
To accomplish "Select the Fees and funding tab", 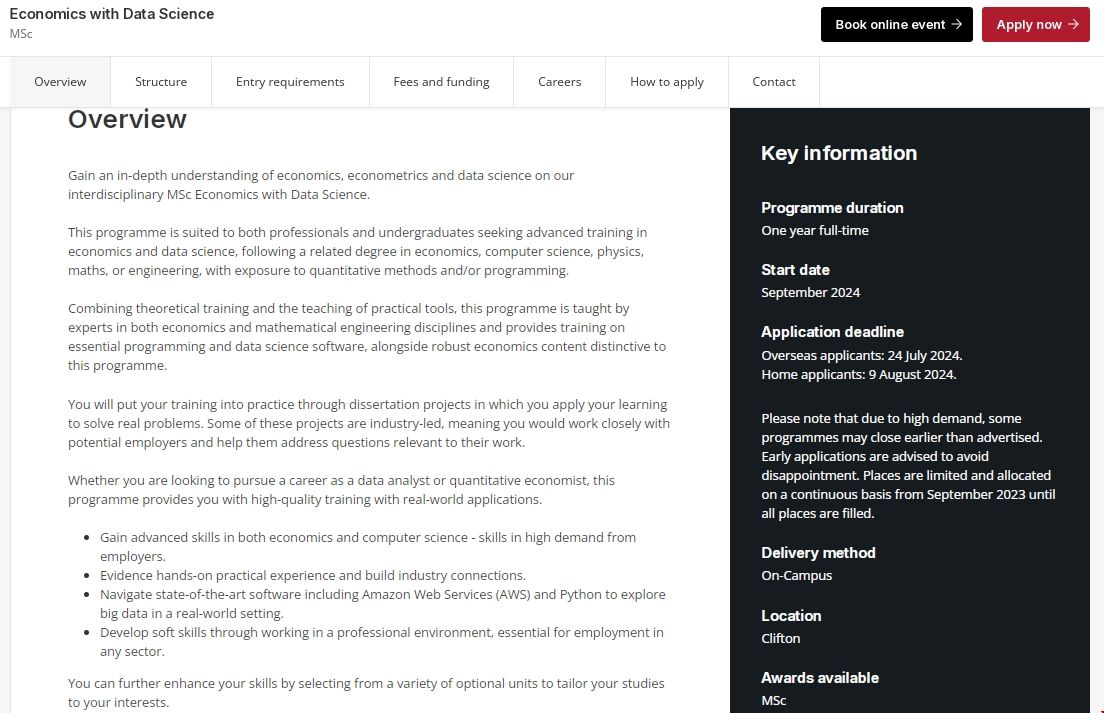I will pyautogui.click(x=441, y=82).
